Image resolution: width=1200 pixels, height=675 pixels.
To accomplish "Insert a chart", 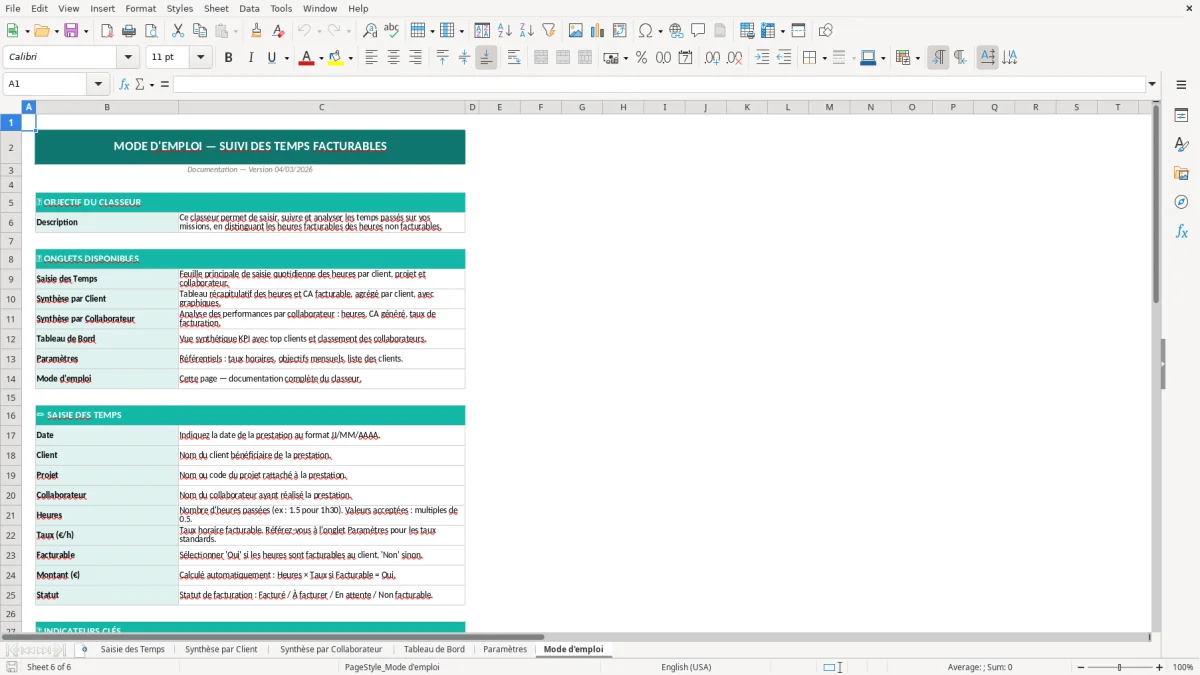I will click(598, 31).
